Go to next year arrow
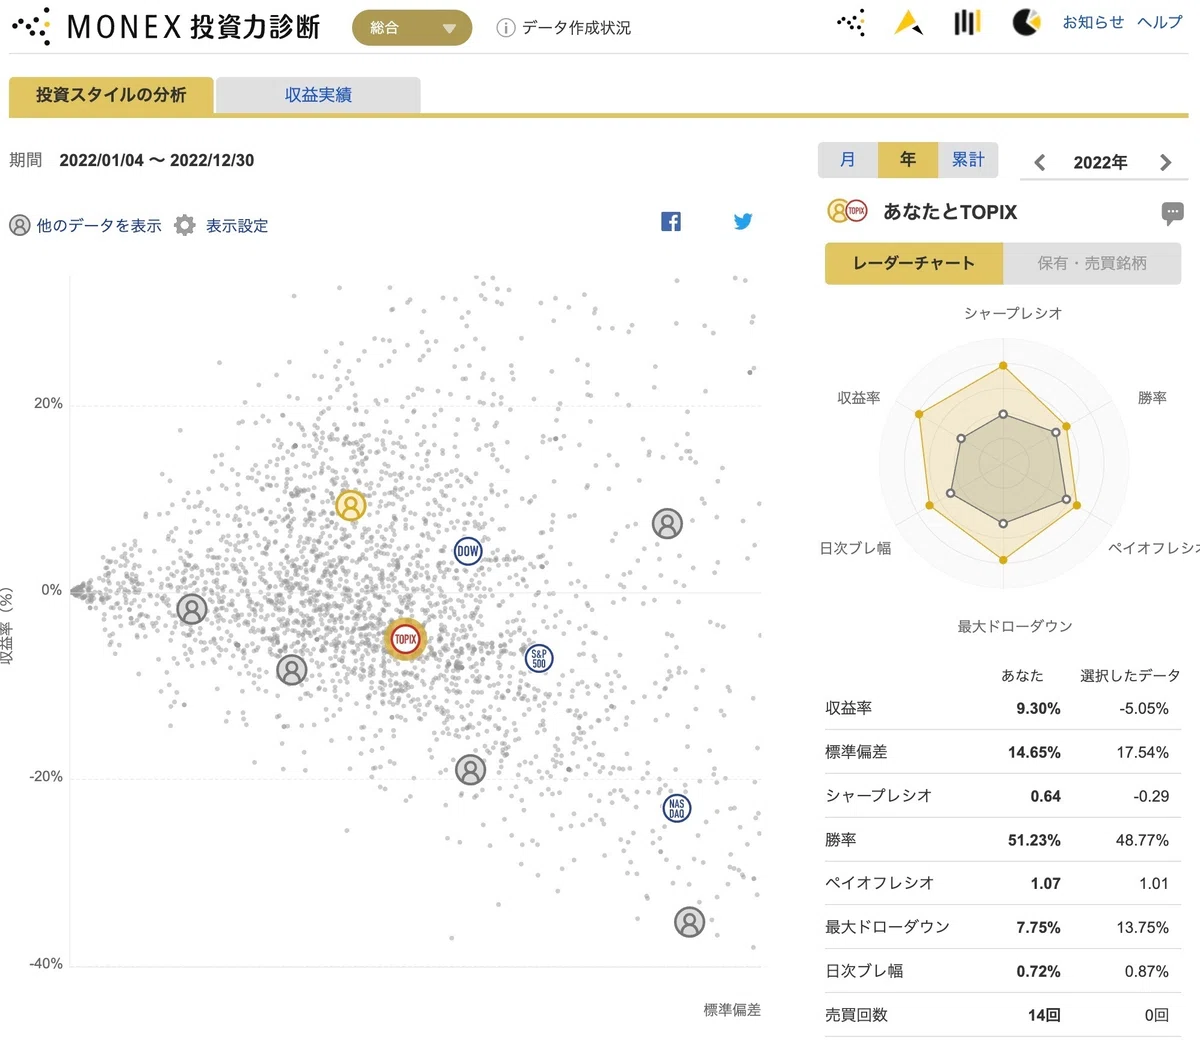1200x1046 pixels. [x=1165, y=163]
